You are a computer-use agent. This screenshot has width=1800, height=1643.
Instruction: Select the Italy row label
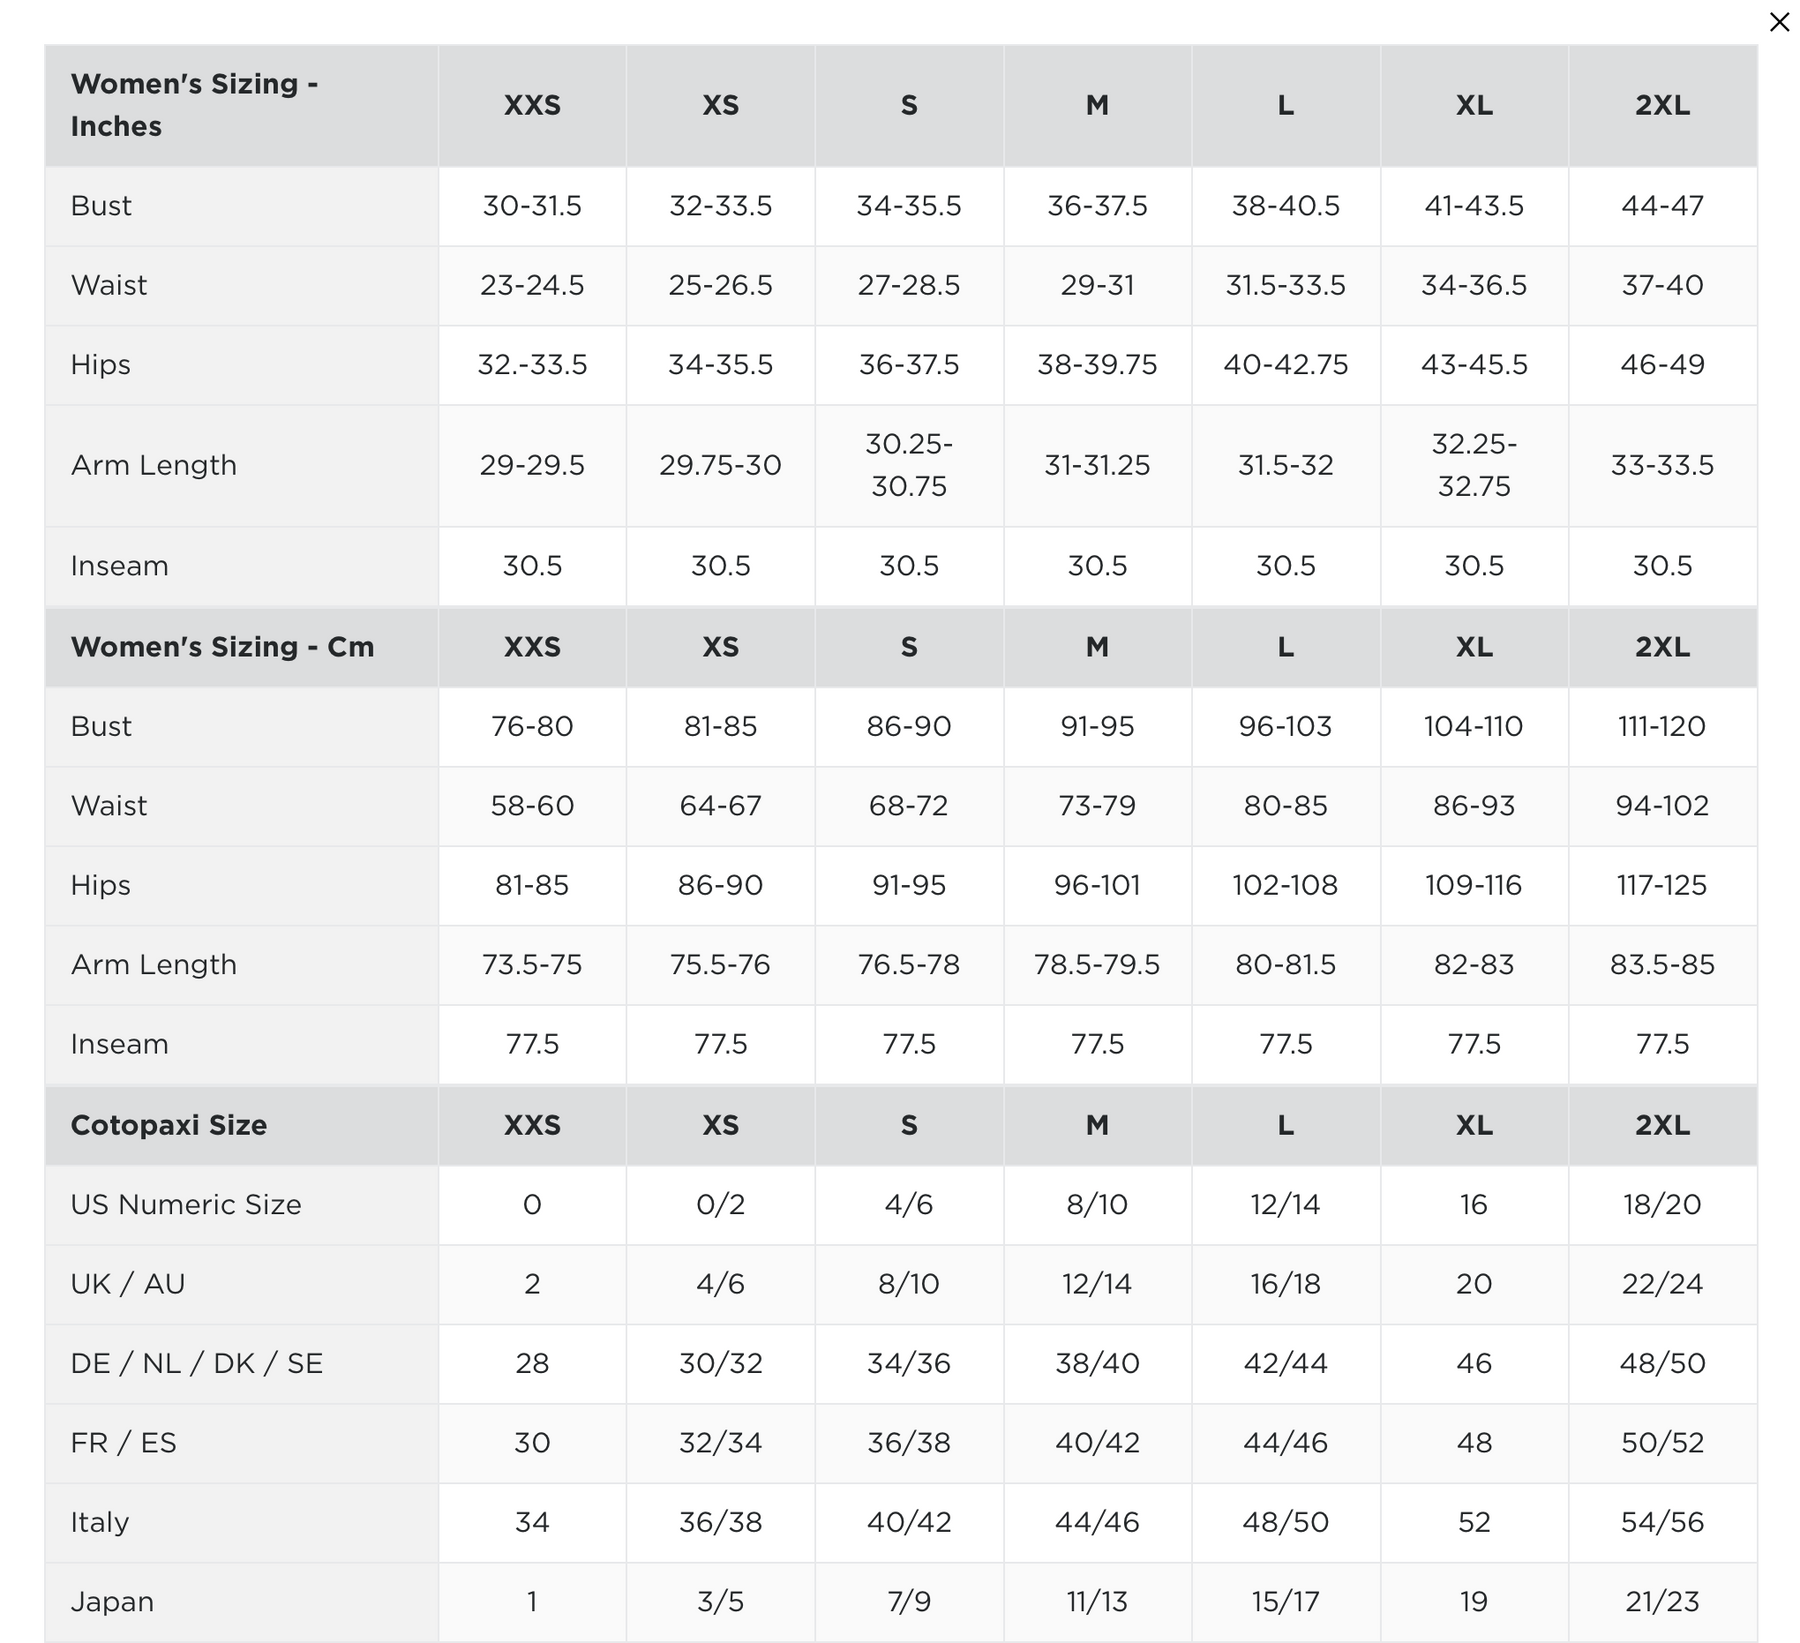click(100, 1522)
